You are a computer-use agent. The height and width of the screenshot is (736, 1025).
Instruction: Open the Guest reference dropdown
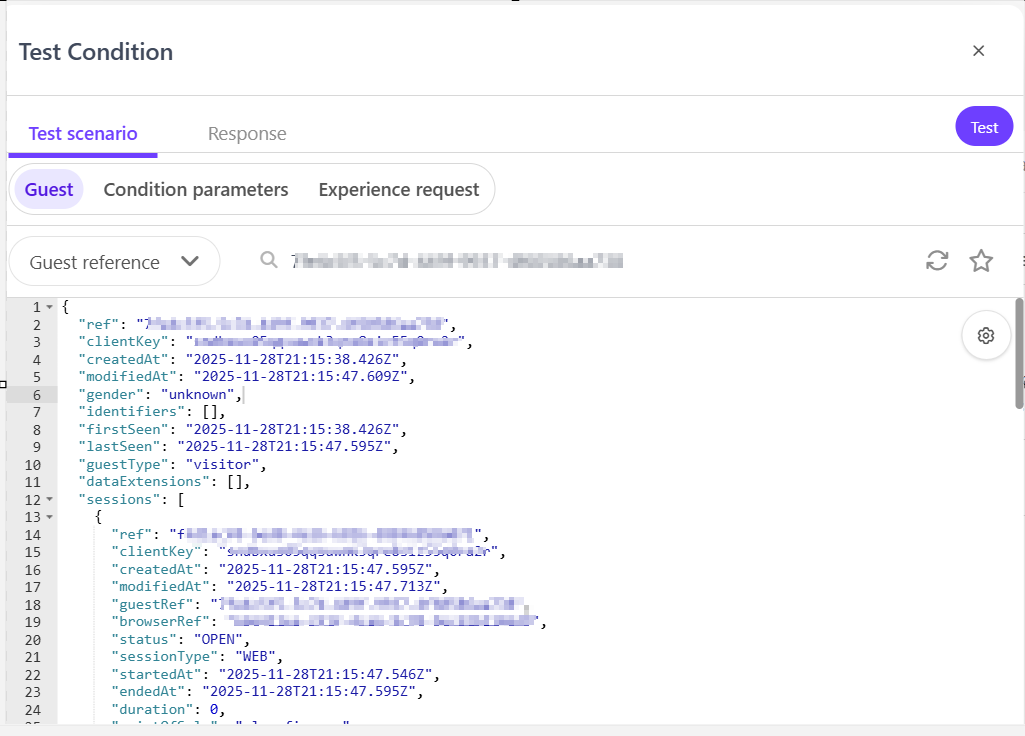pos(114,262)
